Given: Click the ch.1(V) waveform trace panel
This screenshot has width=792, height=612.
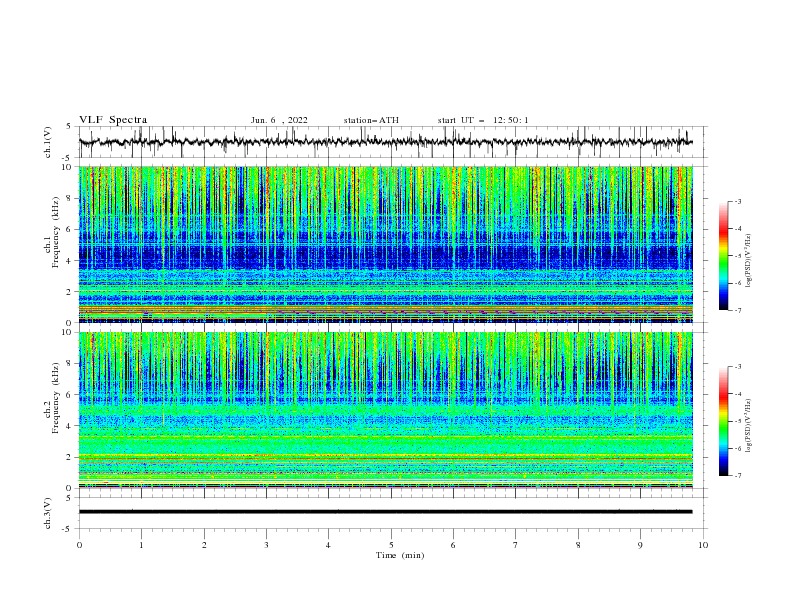Looking at the screenshot, I should point(393,142).
